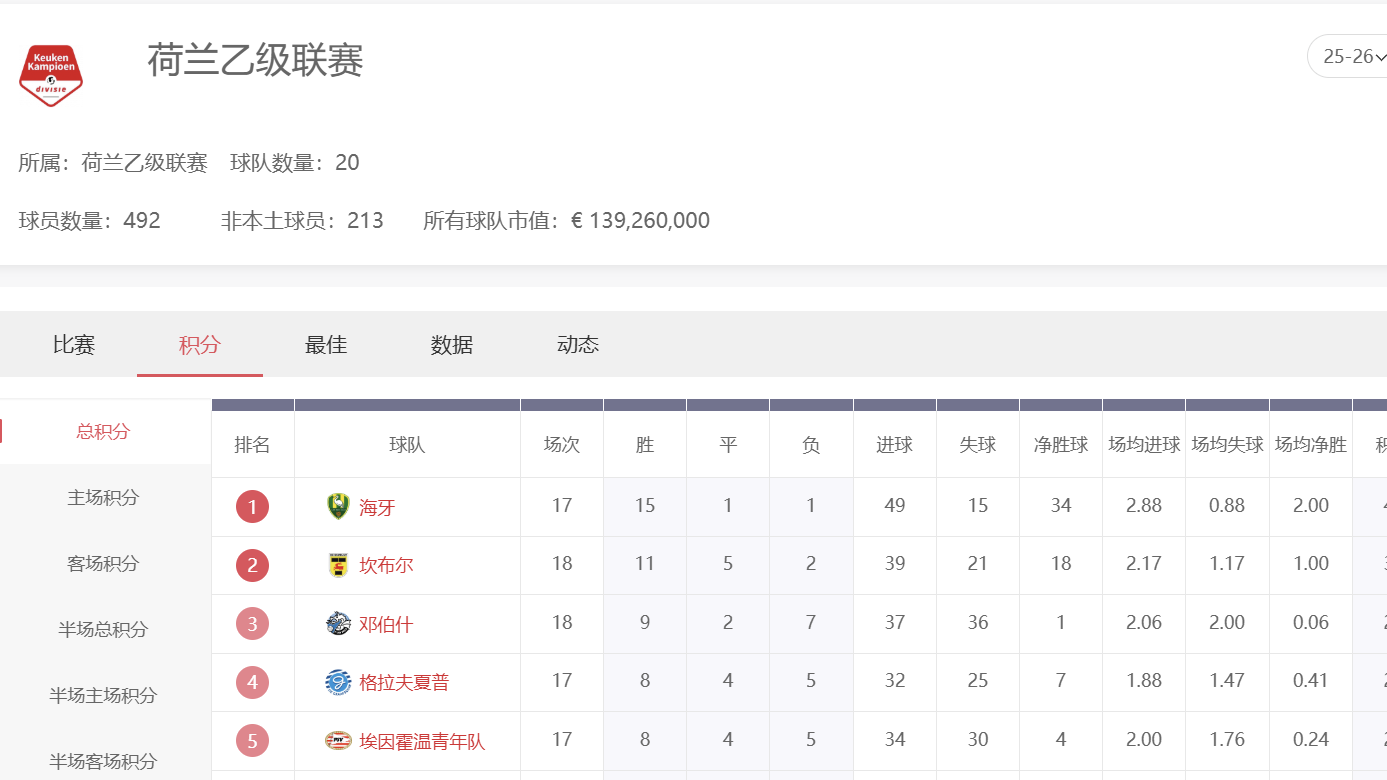Click the rank 1 badge for 海牙

[x=252, y=506]
